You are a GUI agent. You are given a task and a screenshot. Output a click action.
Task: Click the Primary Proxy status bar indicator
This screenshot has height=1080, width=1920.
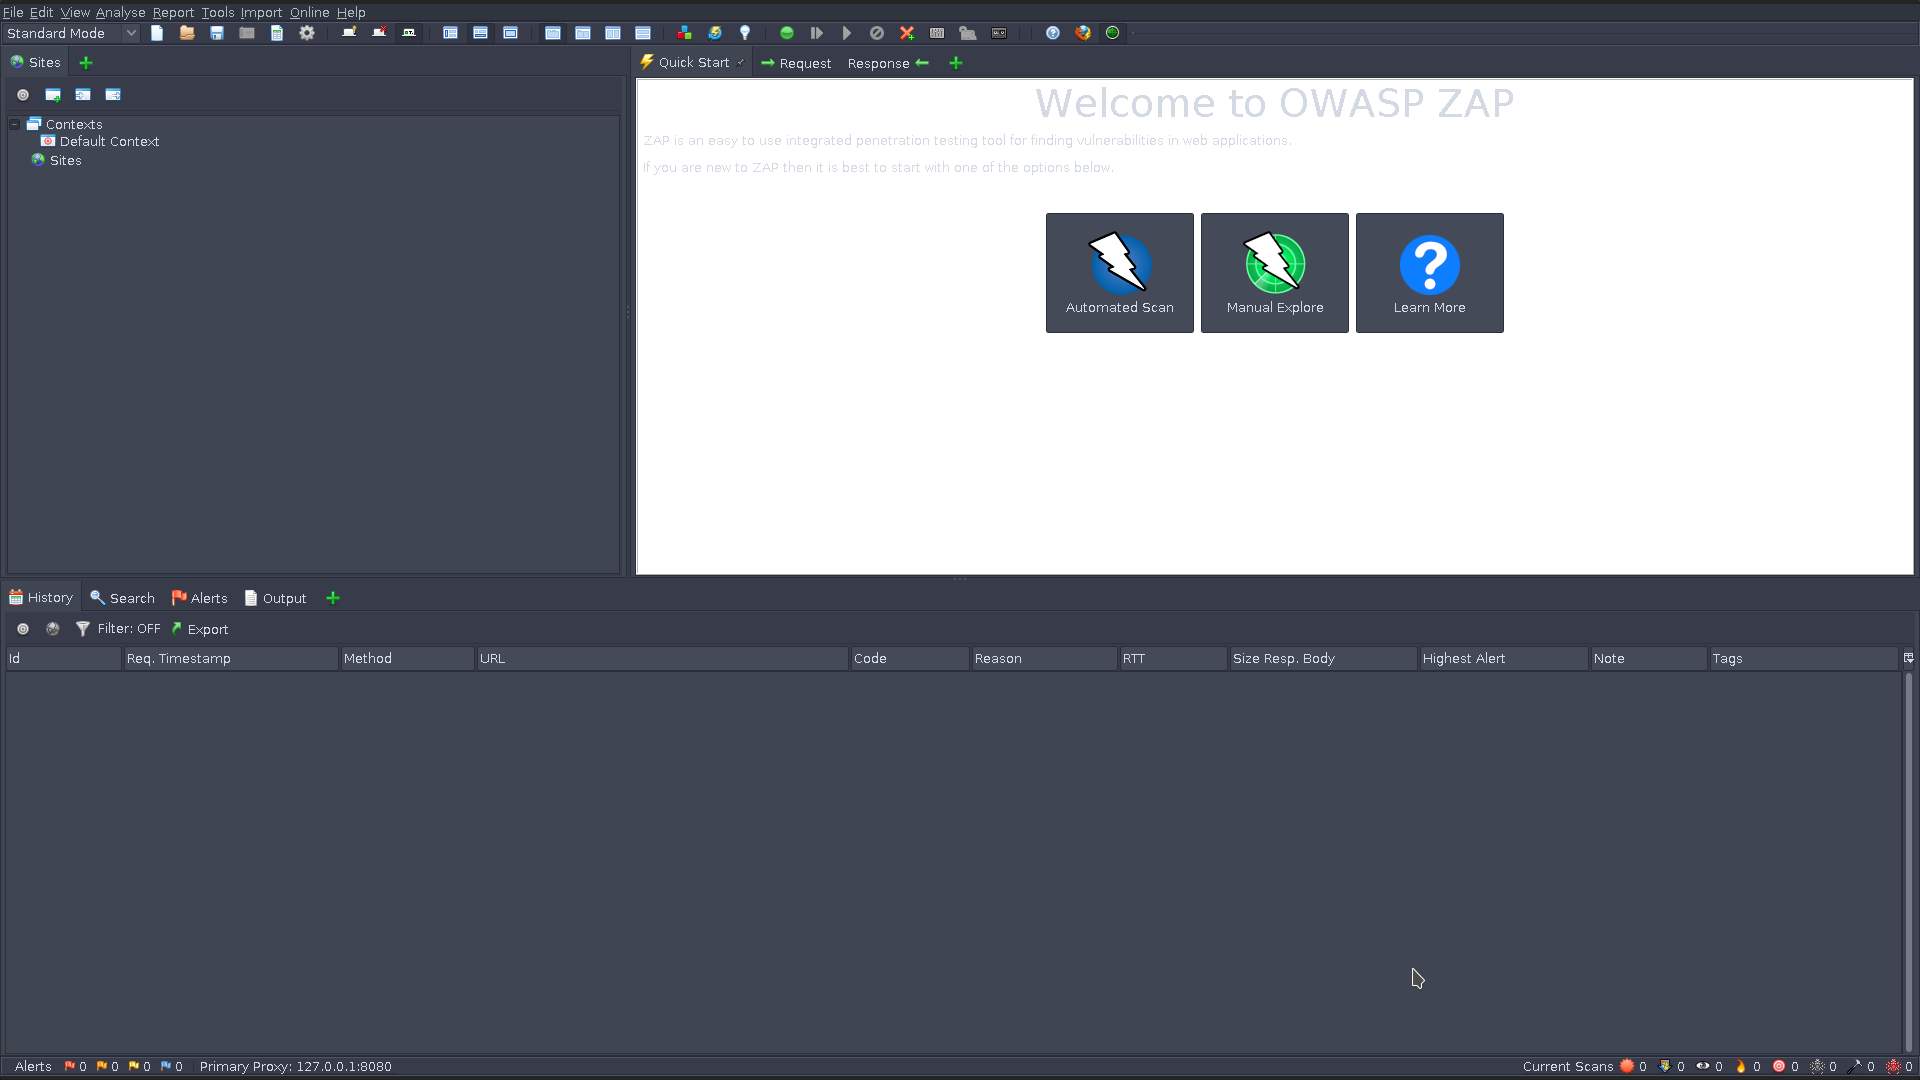pyautogui.click(x=297, y=1065)
